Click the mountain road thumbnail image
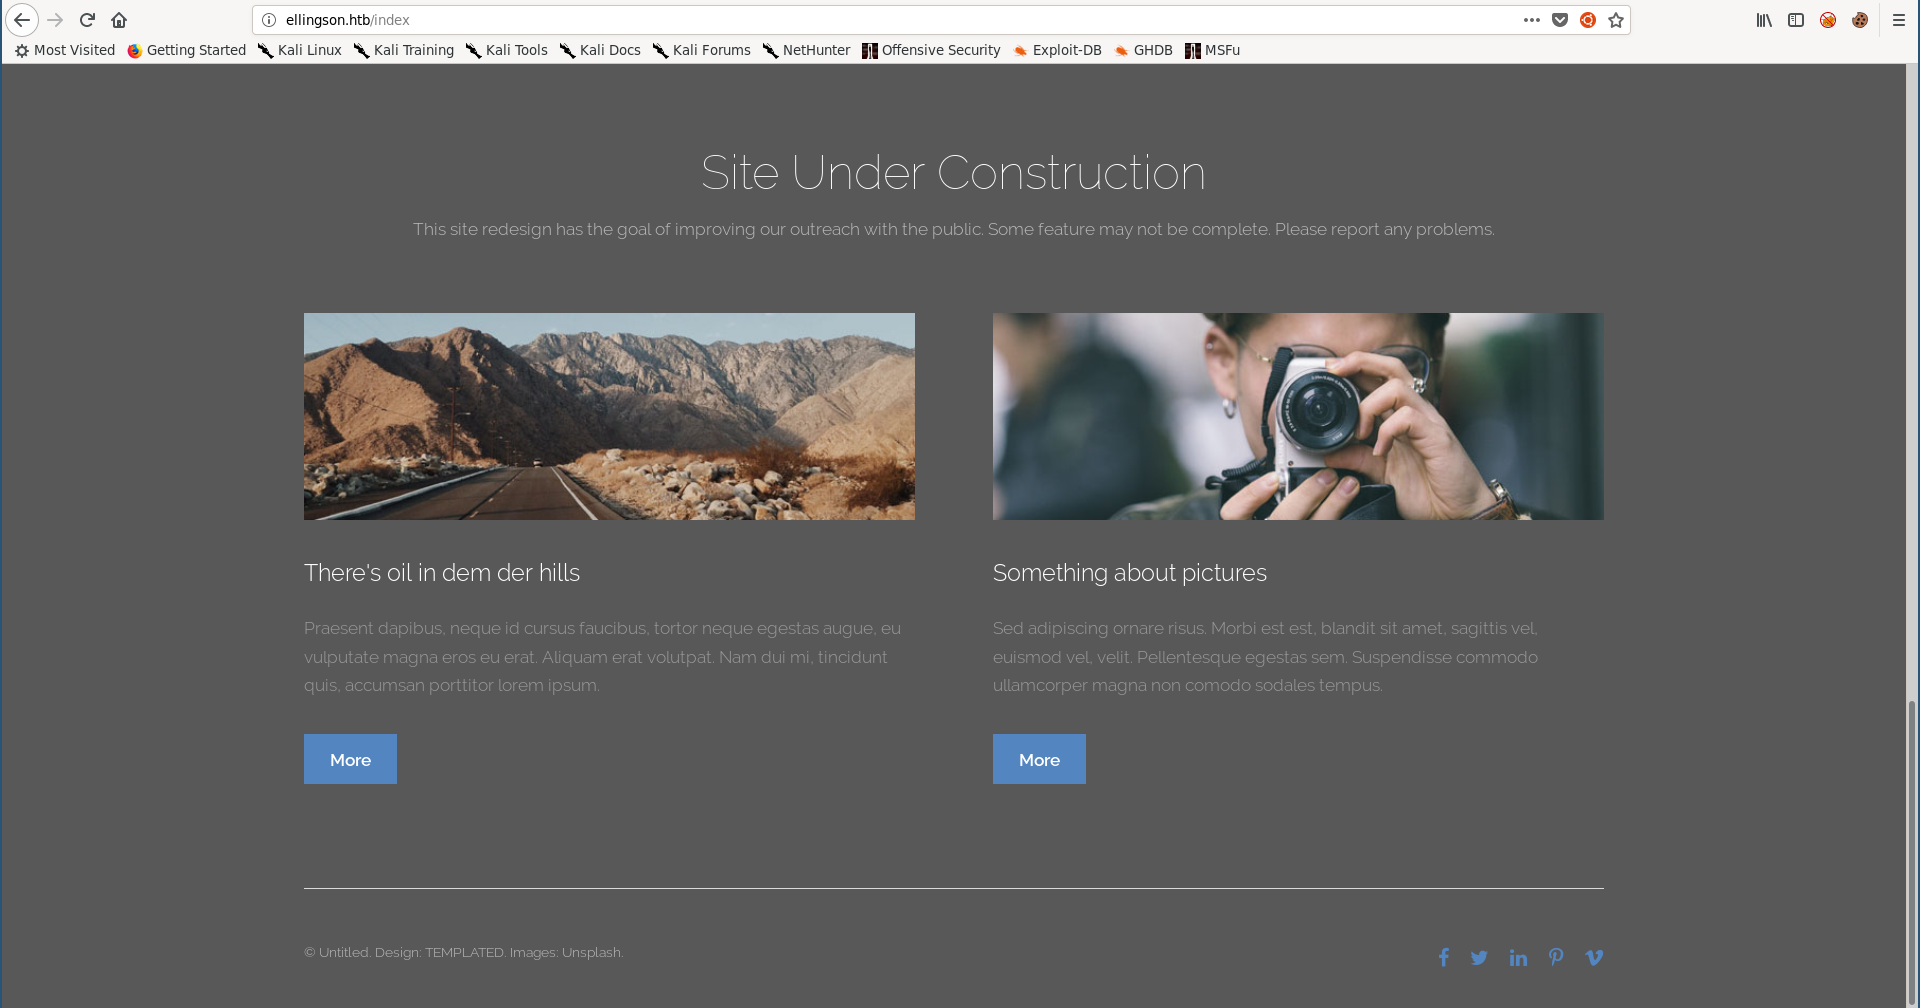 coord(609,416)
